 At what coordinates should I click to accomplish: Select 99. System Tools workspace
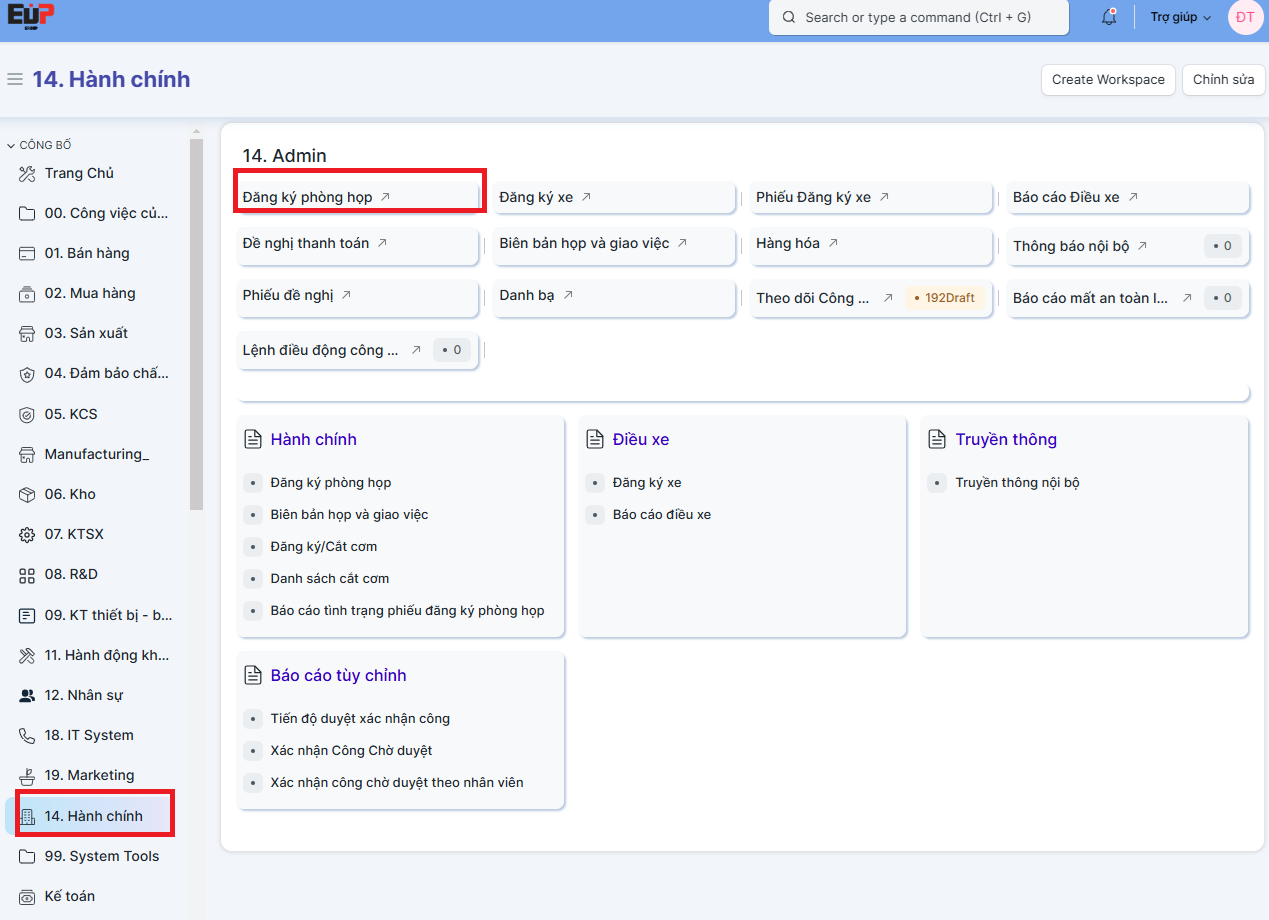tap(101, 857)
